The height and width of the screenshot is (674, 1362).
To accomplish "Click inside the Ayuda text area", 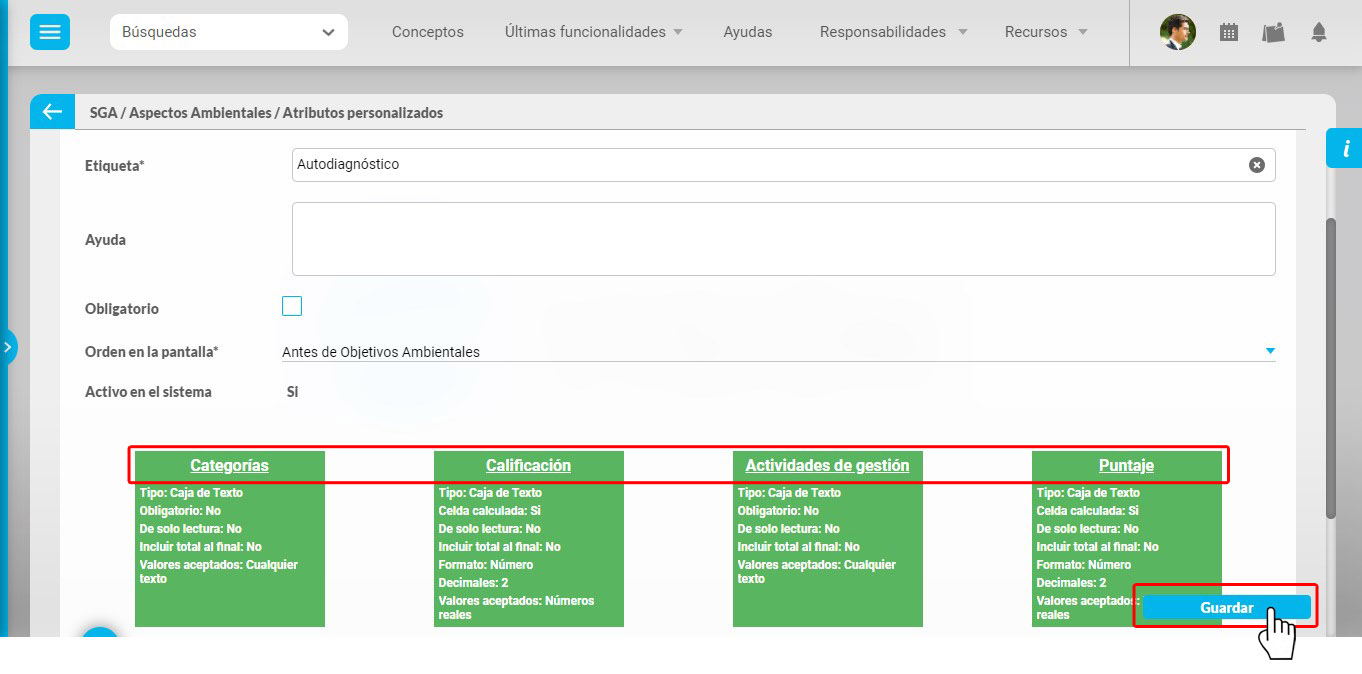I will tap(784, 239).
